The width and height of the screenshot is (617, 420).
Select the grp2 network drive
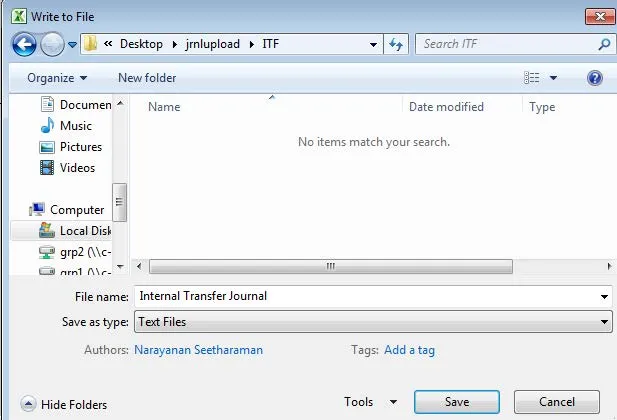tap(75, 252)
